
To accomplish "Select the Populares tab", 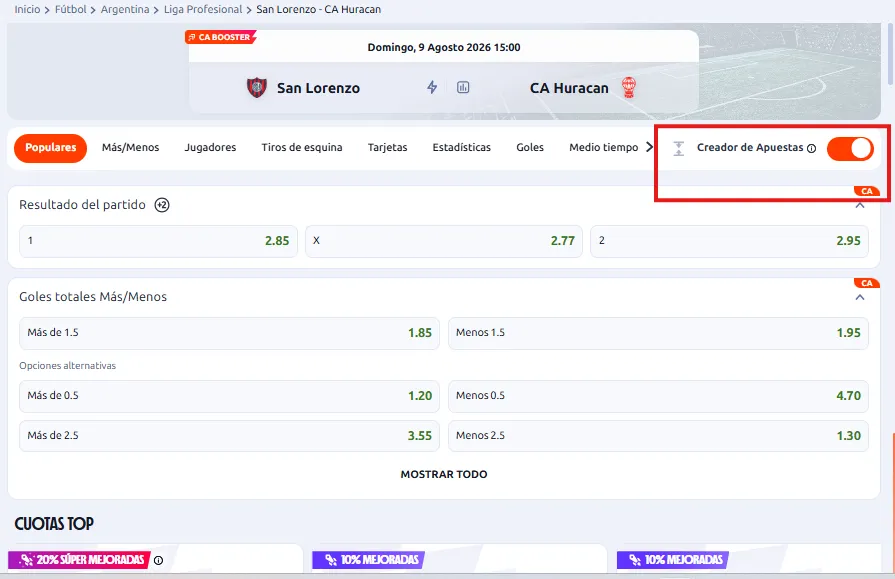I will [x=50, y=148].
